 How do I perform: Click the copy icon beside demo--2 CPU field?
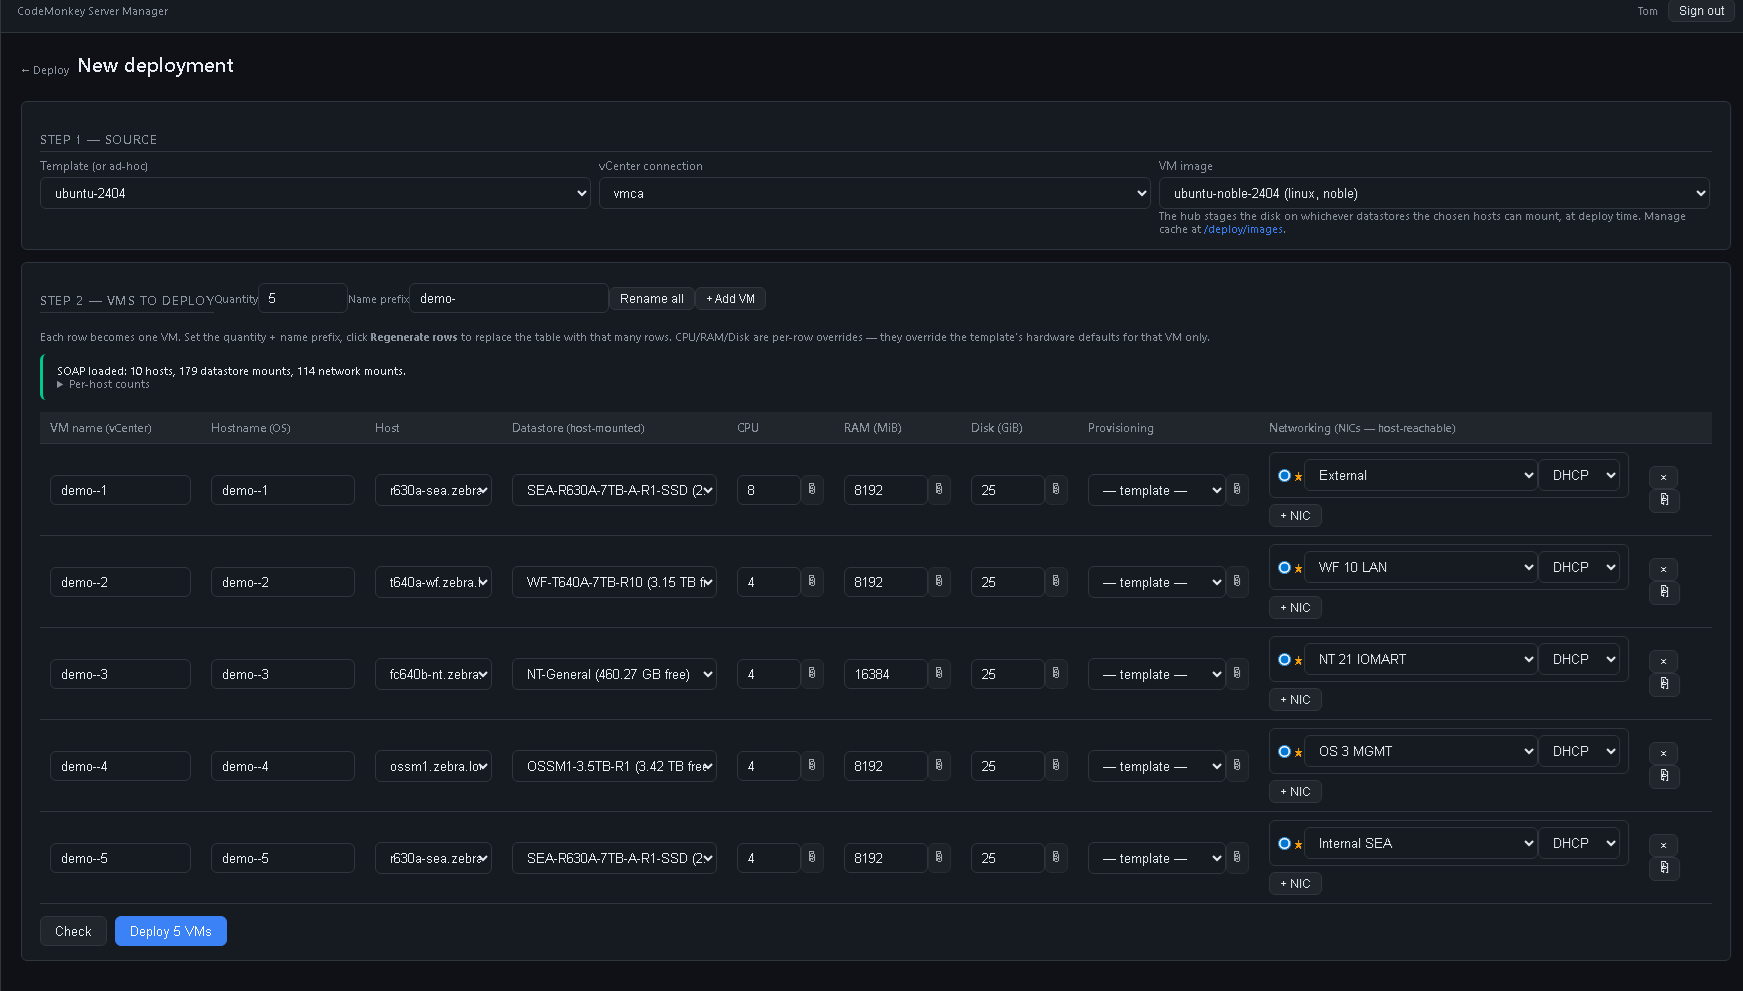point(812,582)
